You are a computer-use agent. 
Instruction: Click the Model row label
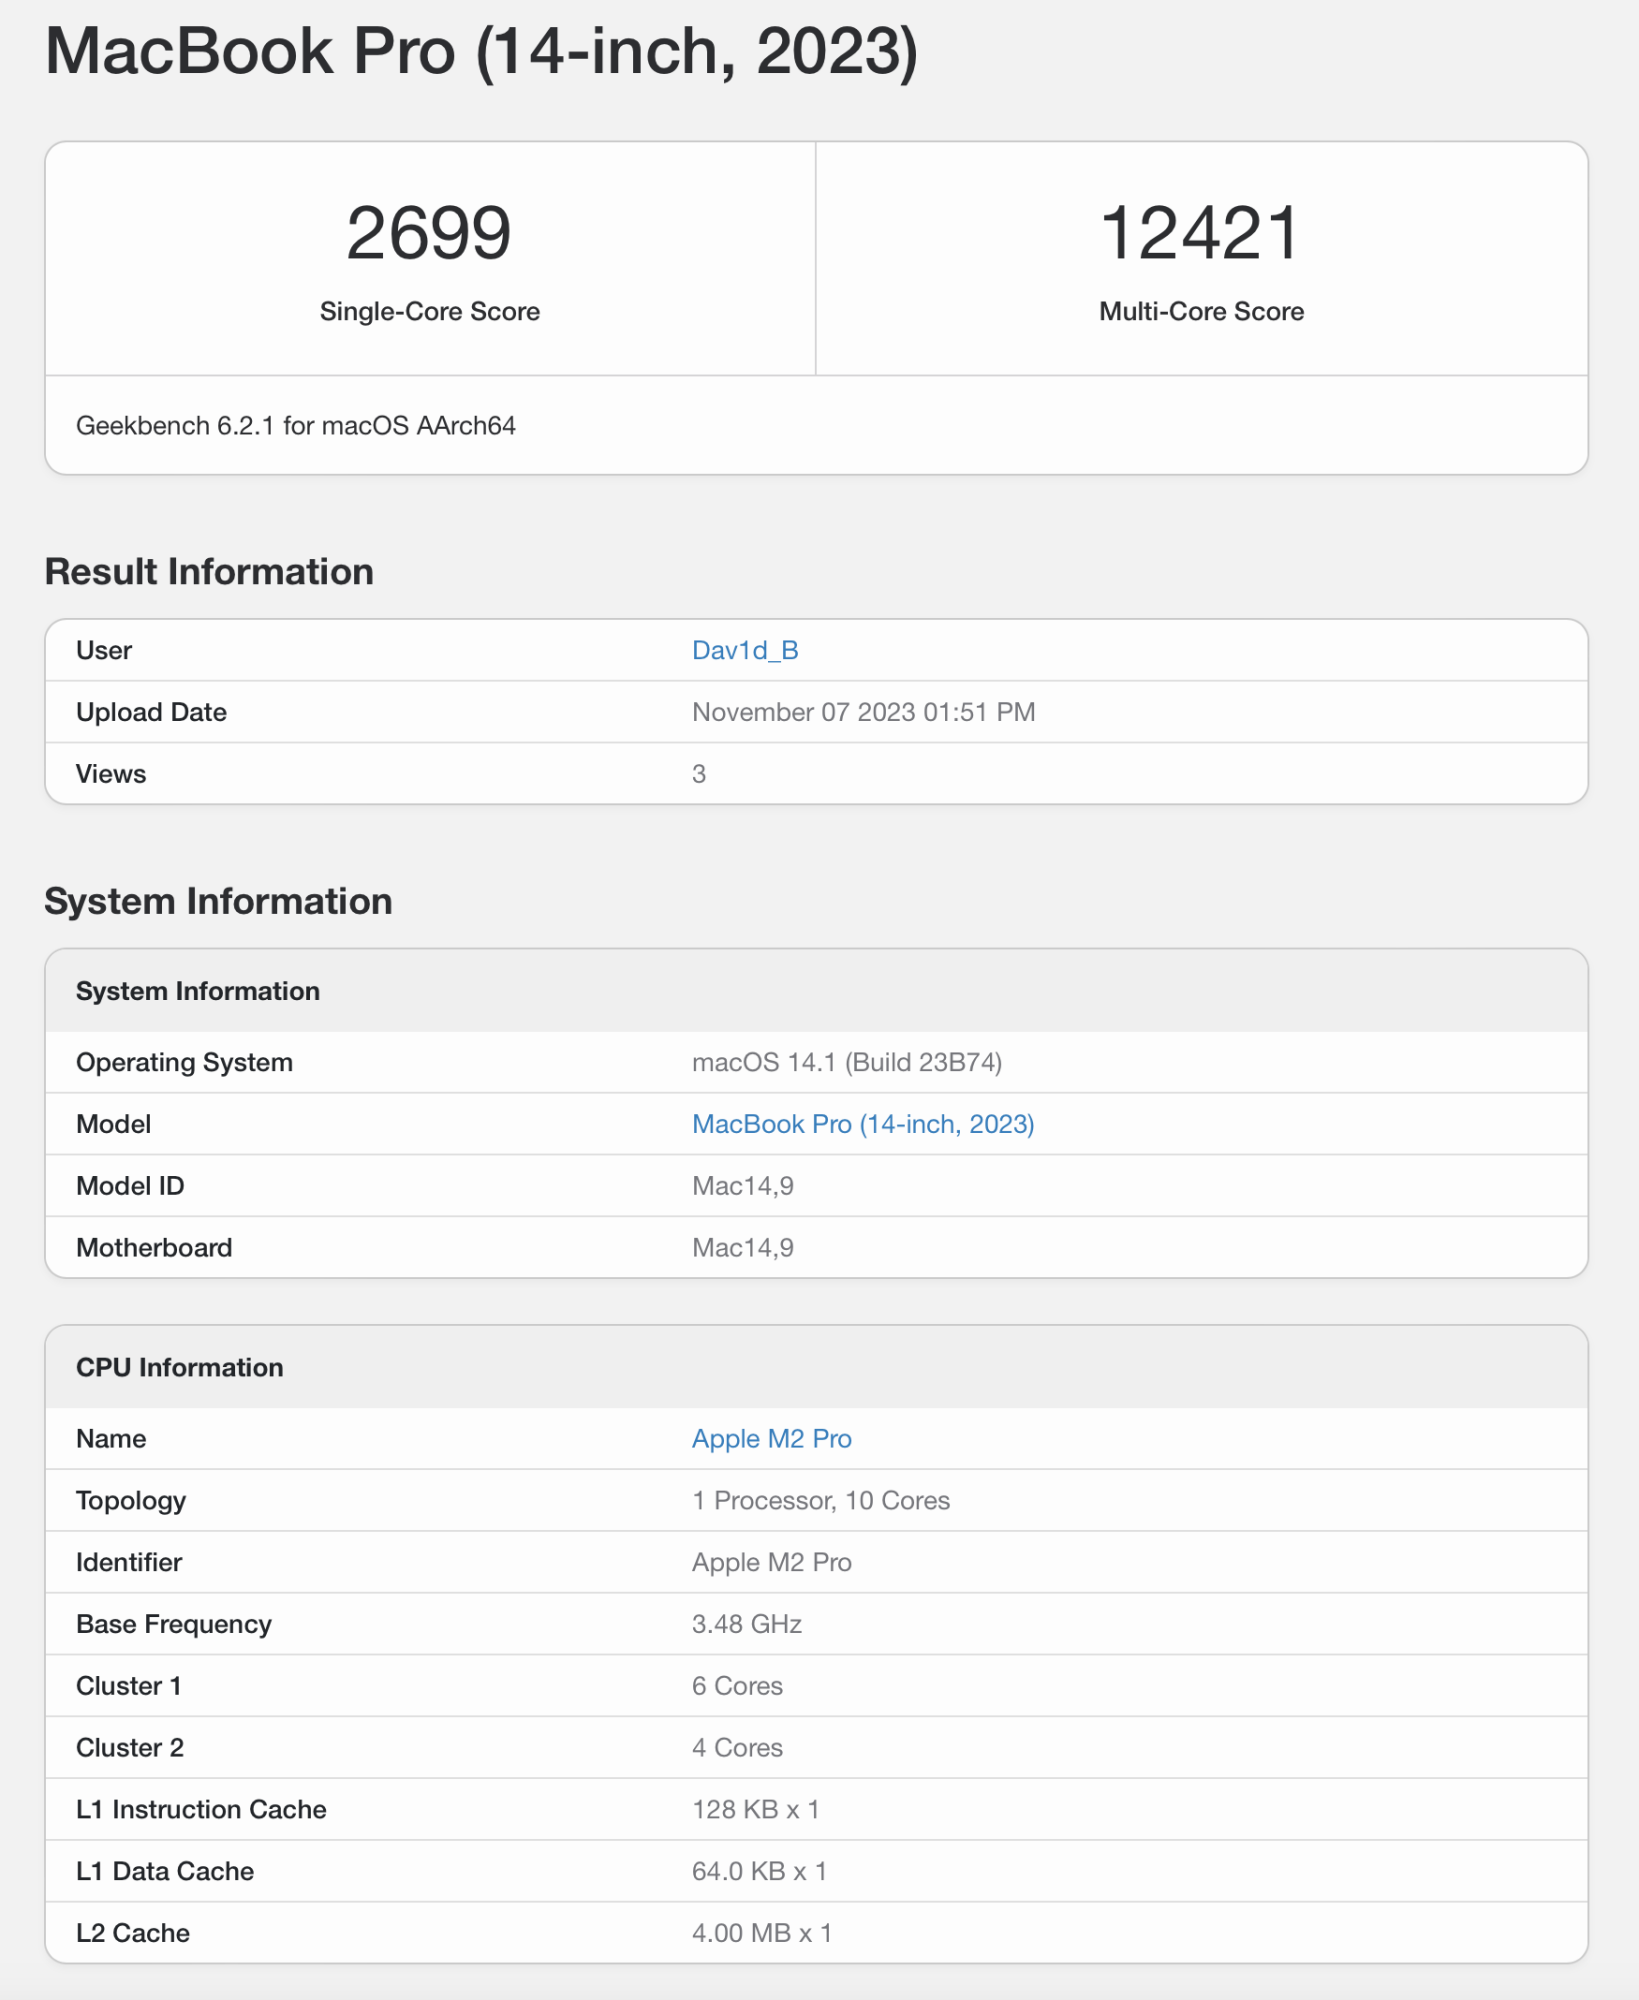pos(114,1124)
